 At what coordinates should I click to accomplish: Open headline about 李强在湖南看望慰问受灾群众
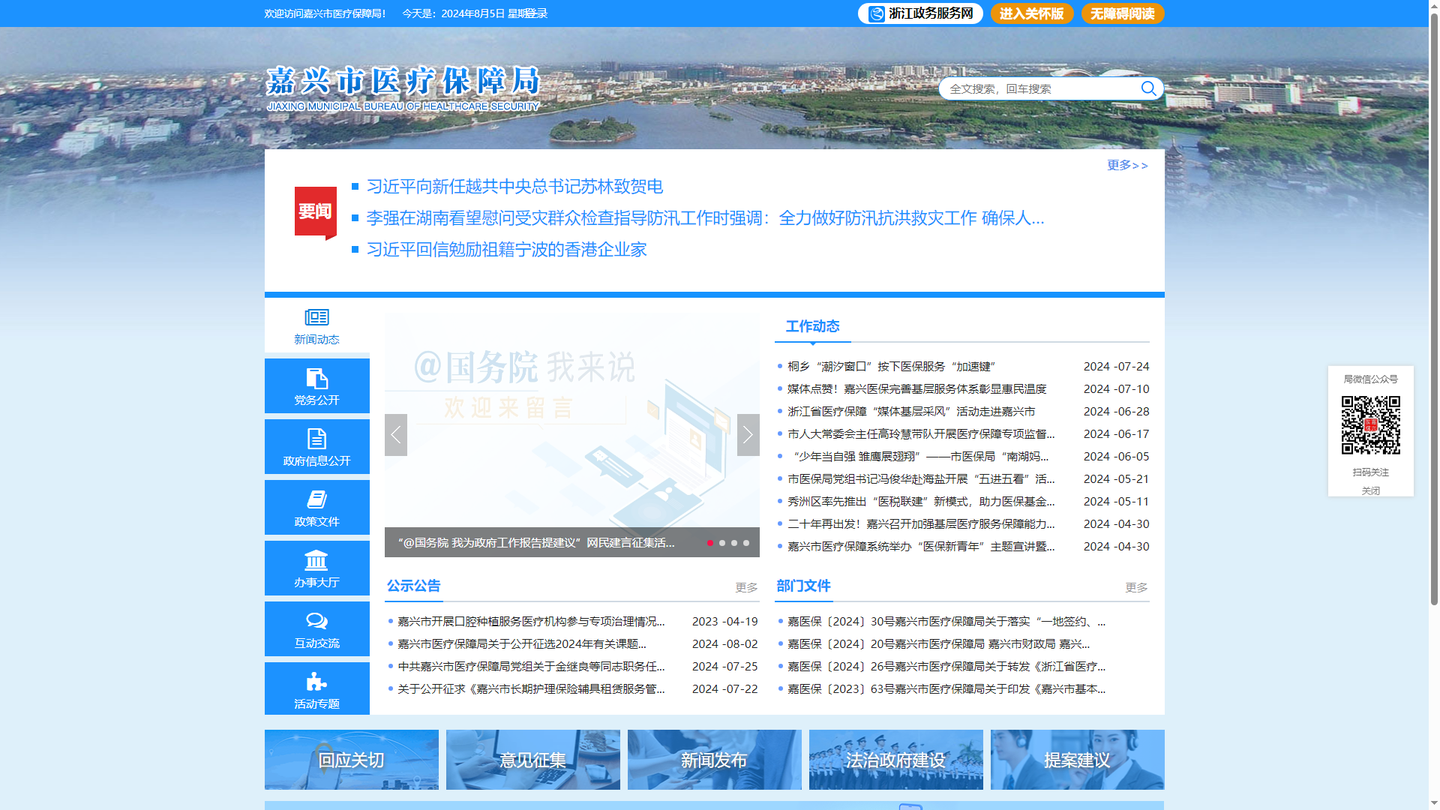click(x=705, y=218)
